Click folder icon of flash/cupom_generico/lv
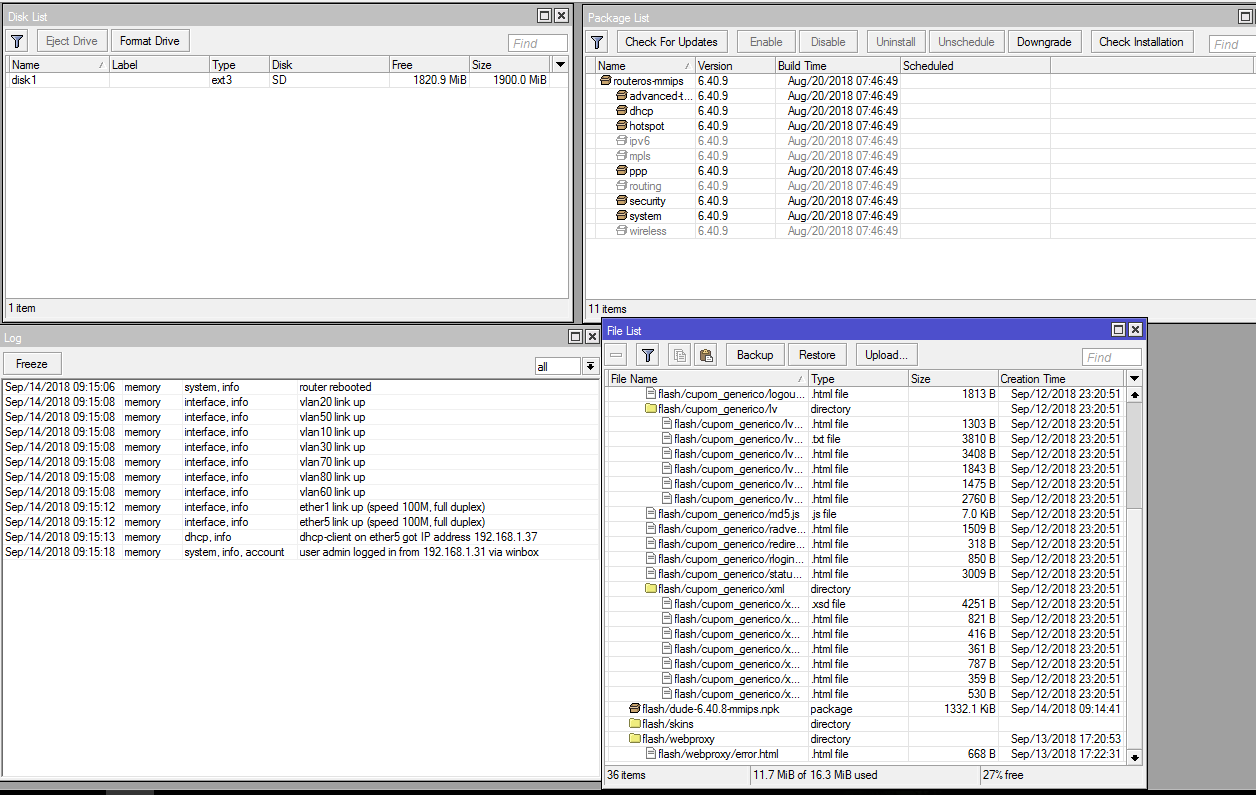The height and width of the screenshot is (795, 1256). (651, 409)
